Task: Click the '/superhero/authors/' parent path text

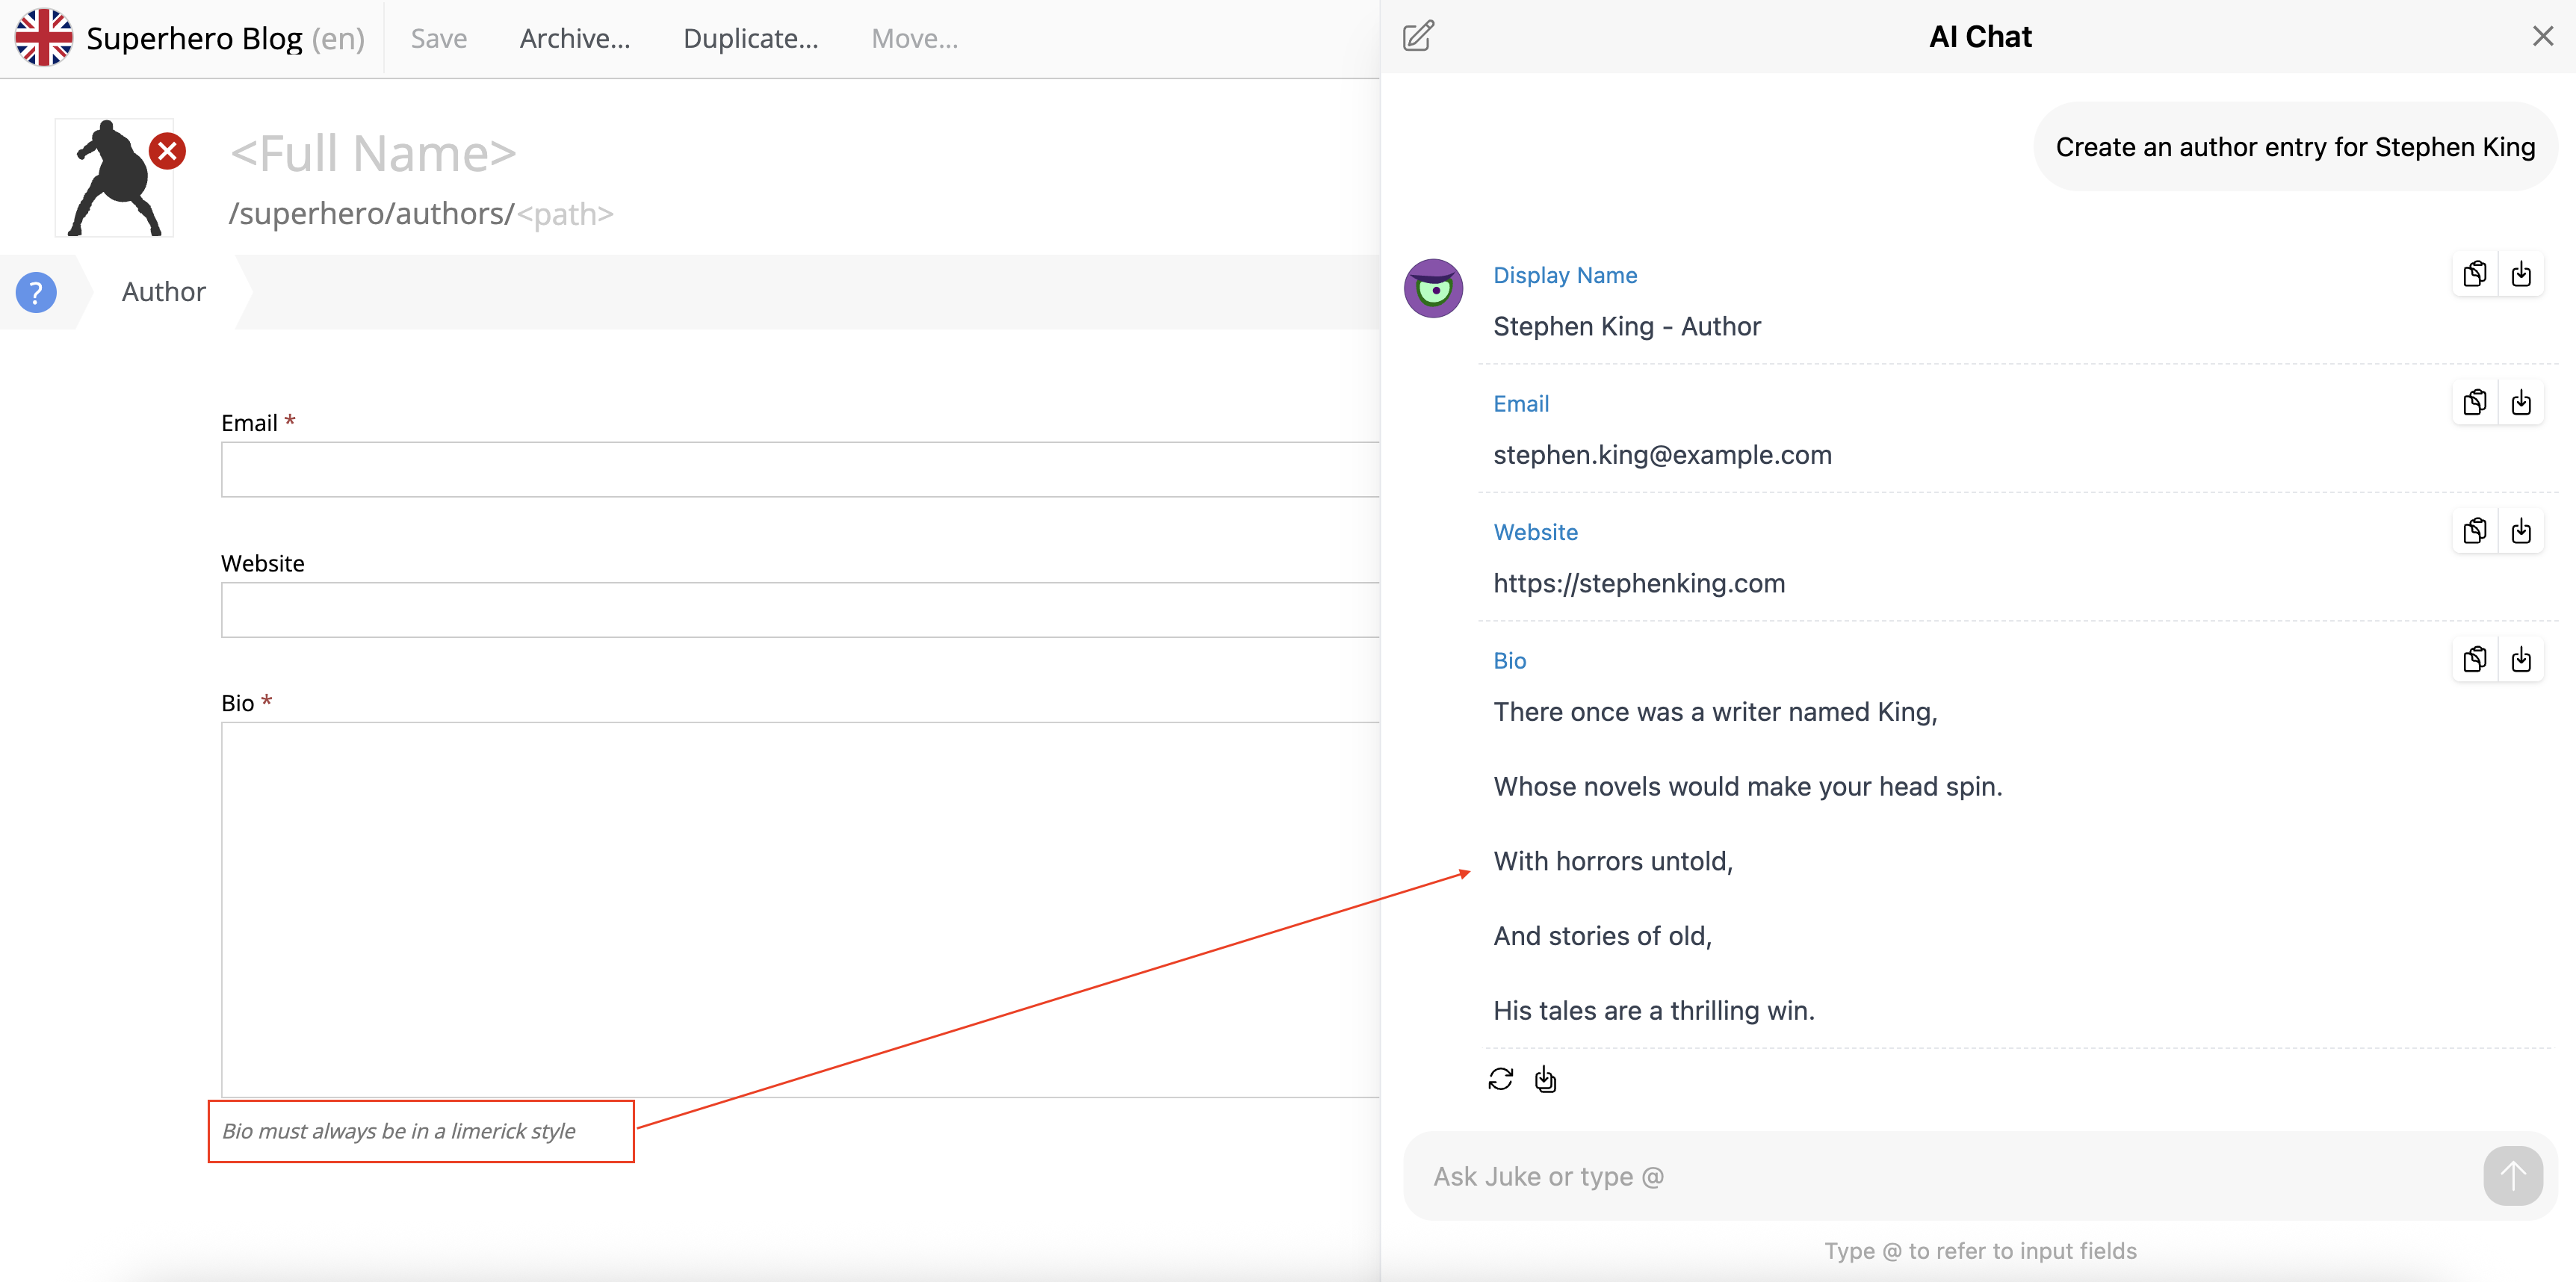Action: pos(371,213)
